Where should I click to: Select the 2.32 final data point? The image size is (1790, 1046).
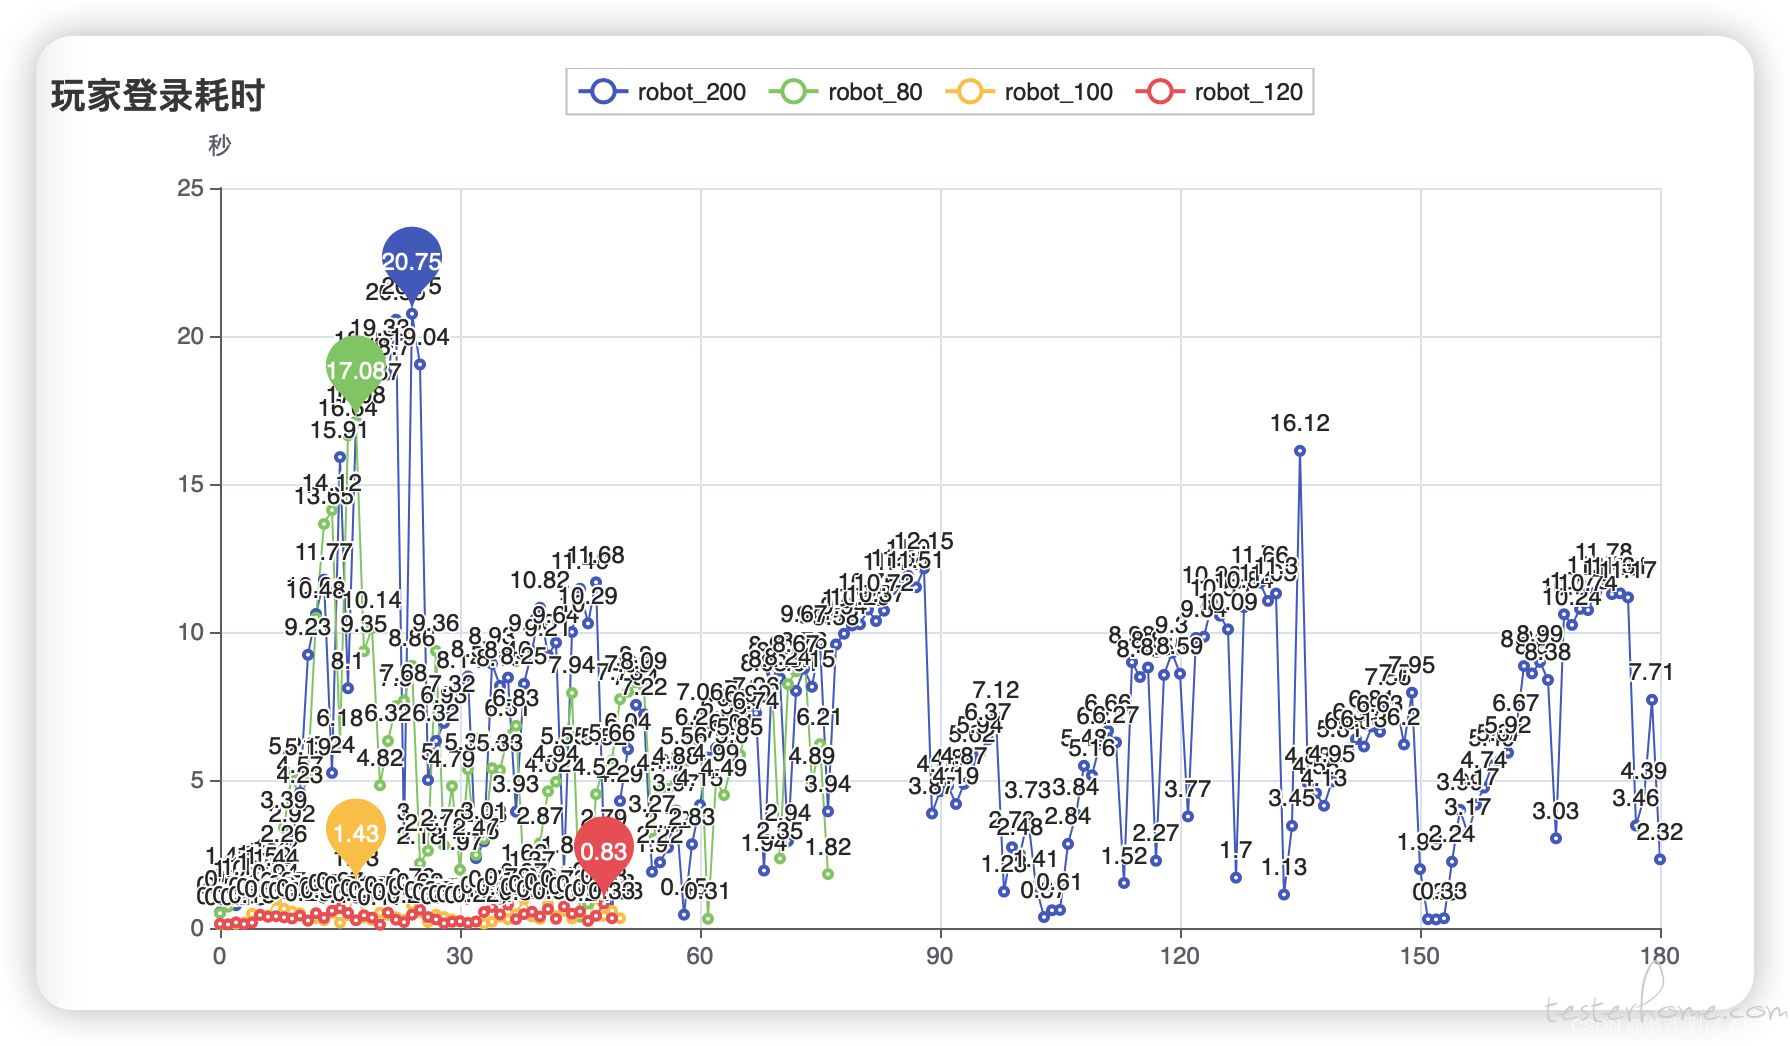click(1659, 859)
